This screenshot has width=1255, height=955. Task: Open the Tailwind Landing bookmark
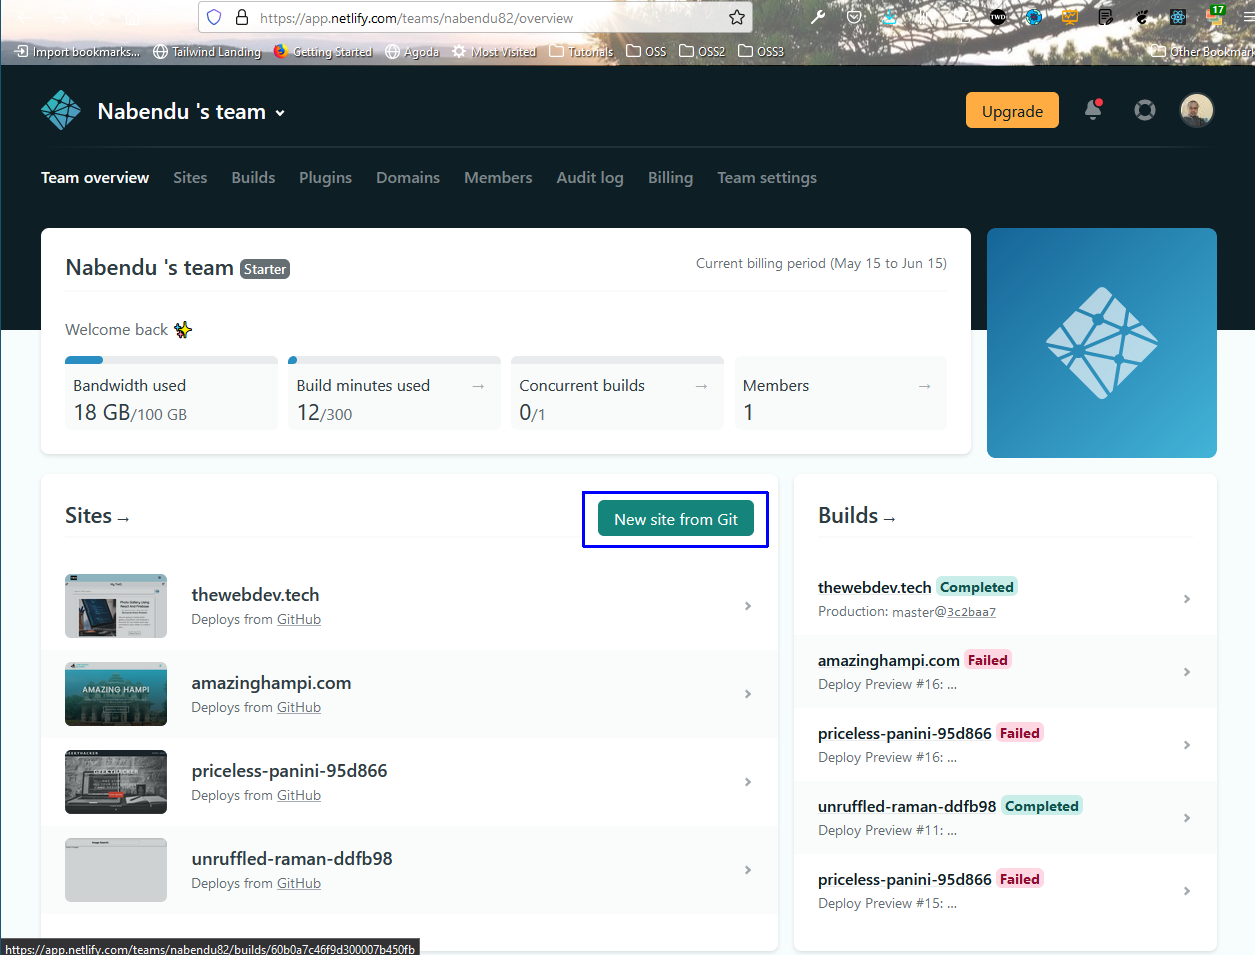(x=207, y=51)
